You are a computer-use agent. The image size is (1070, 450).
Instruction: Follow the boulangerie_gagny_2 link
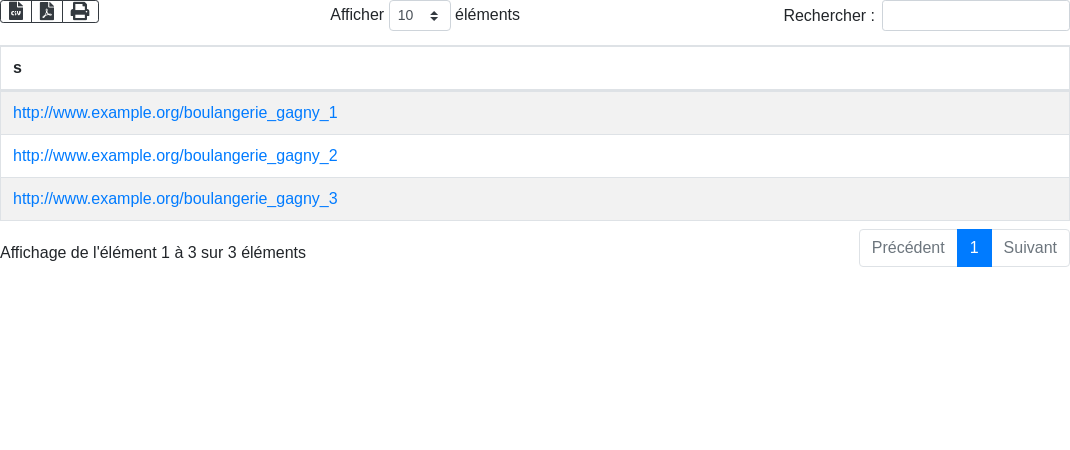[x=175, y=156]
